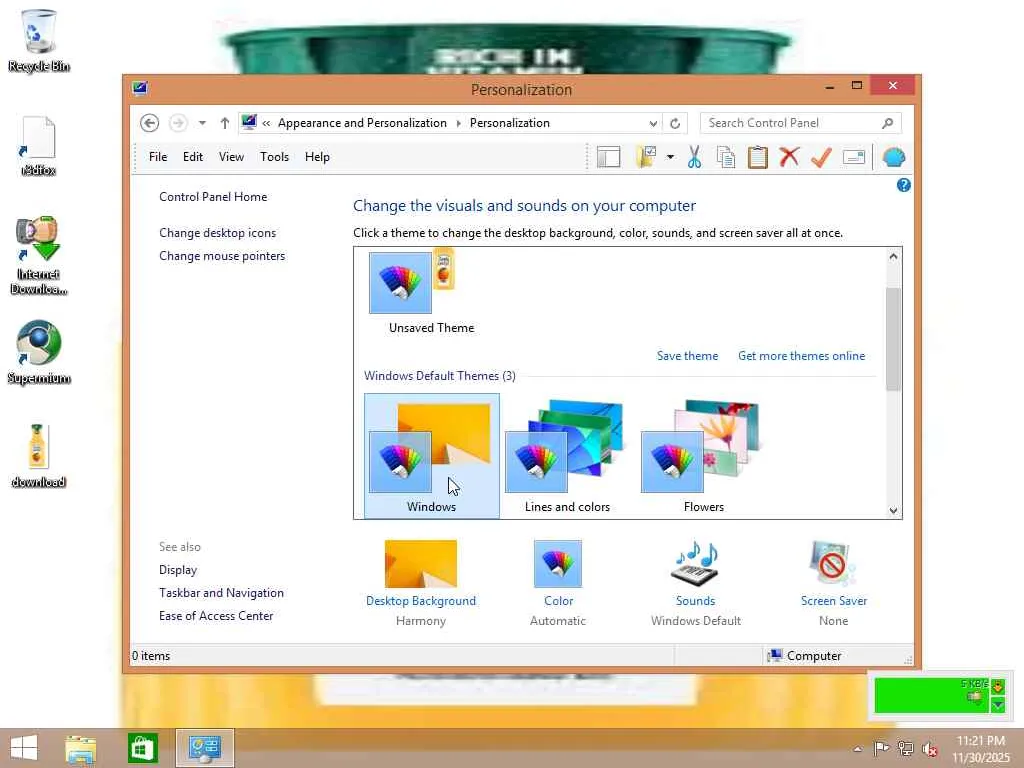Click the network tray icon

(905, 748)
